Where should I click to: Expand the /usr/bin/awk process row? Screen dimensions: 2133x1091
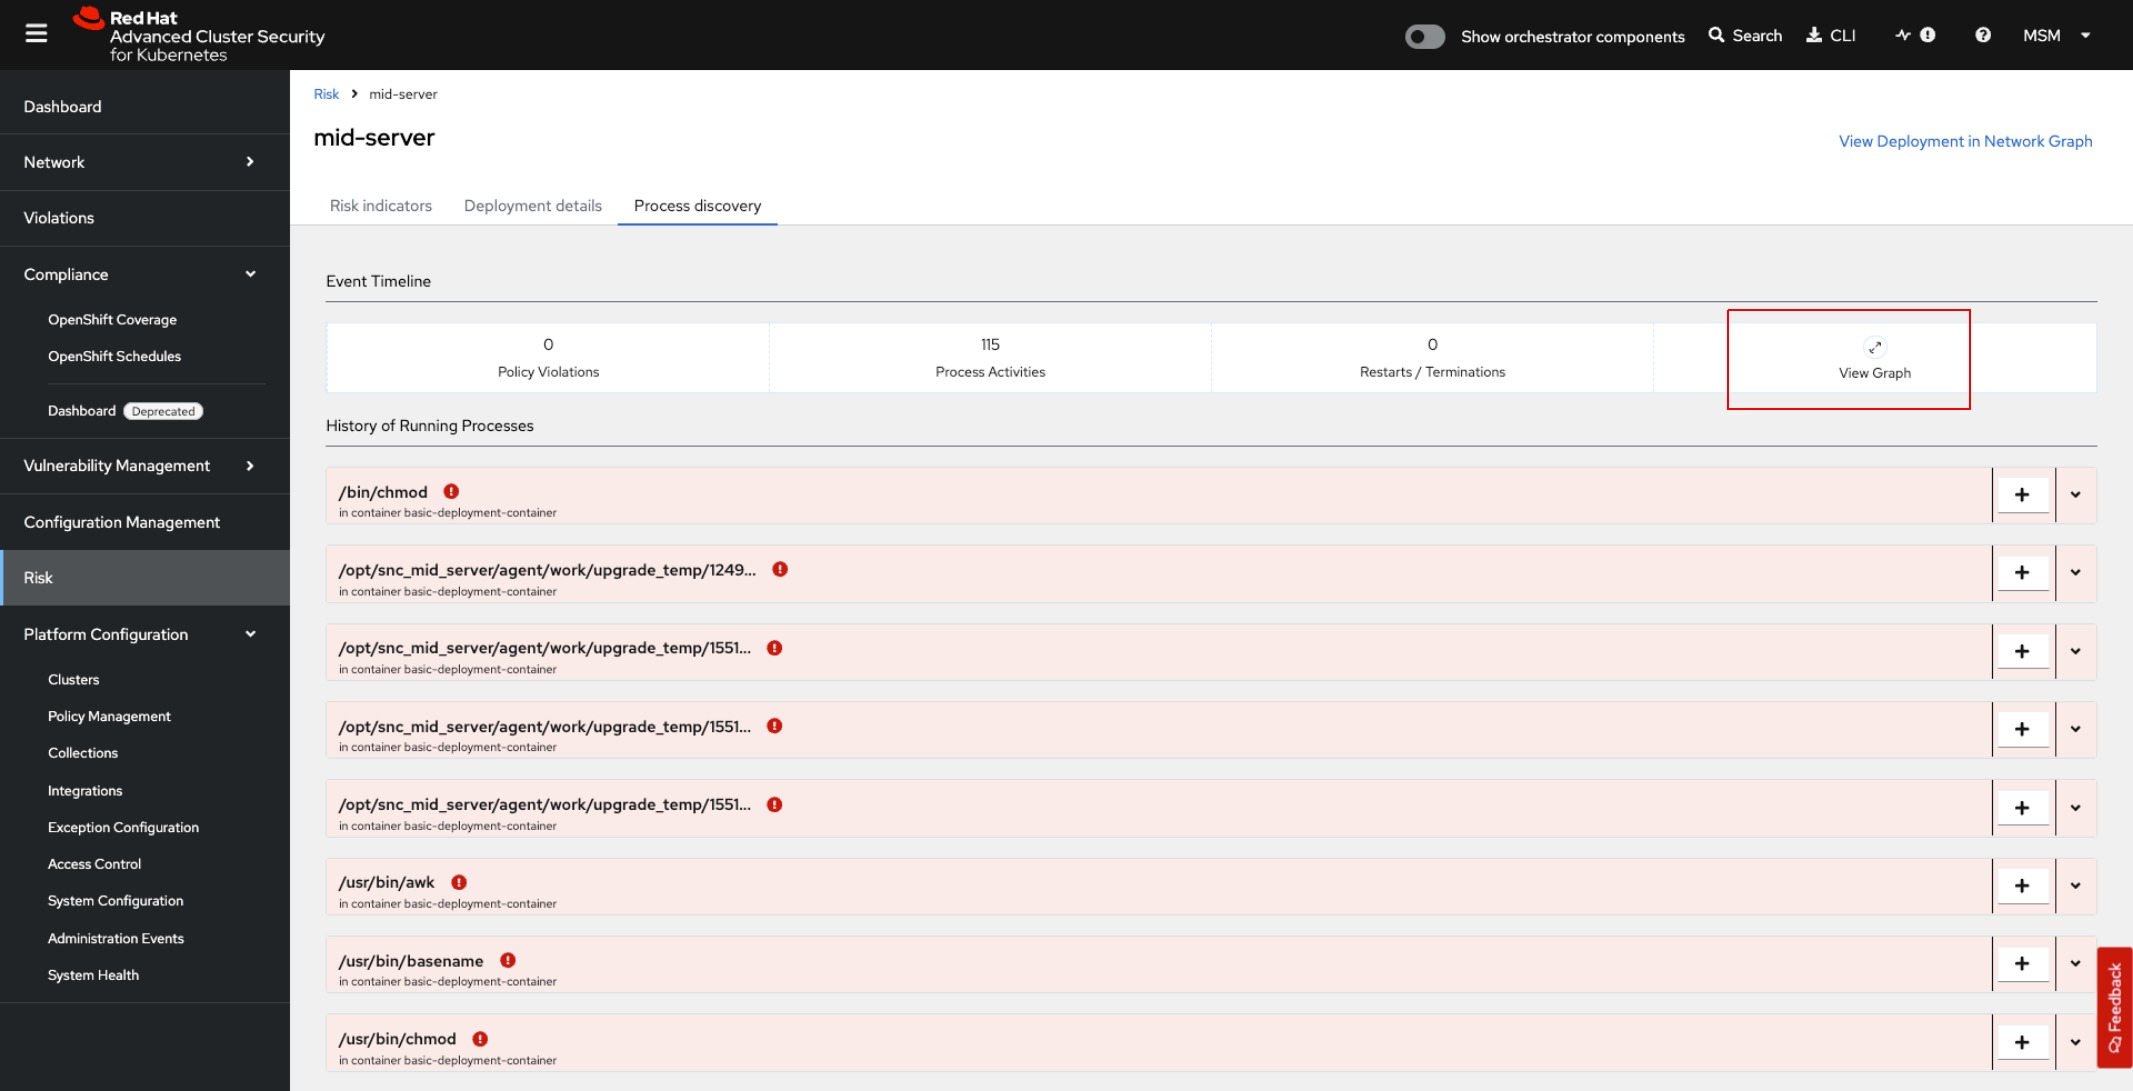click(2076, 886)
